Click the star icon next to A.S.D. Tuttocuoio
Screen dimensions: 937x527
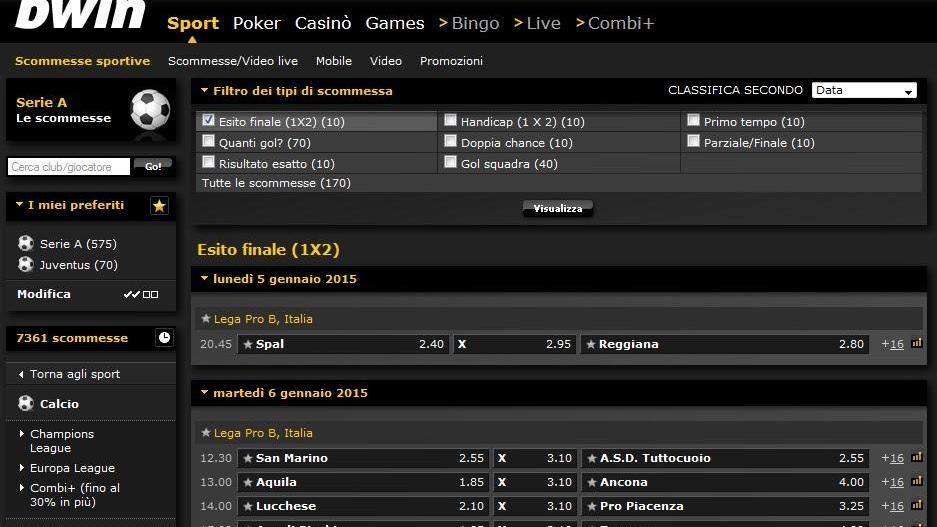pyautogui.click(x=592, y=458)
